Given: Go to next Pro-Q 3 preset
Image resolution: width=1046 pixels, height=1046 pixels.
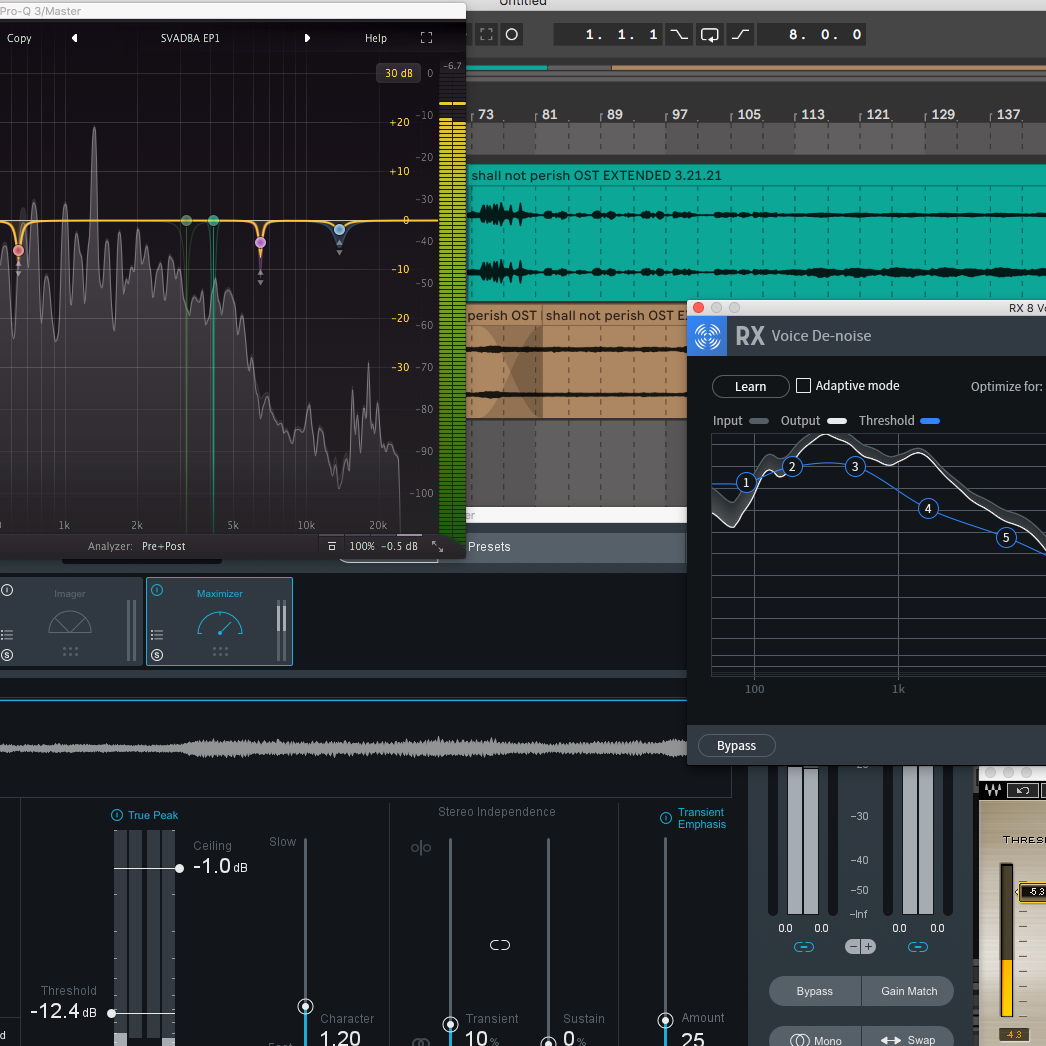Looking at the screenshot, I should point(307,38).
